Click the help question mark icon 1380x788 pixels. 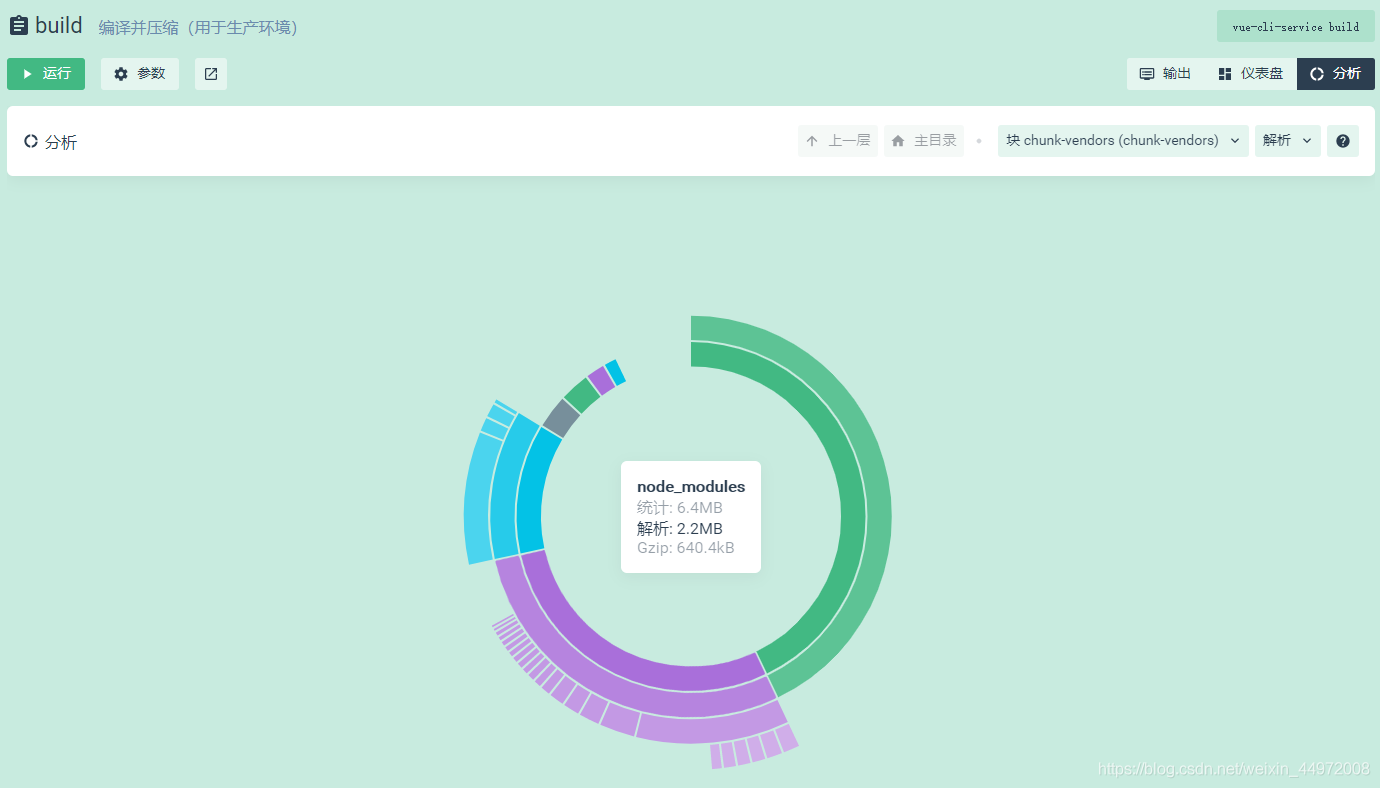[1343, 141]
